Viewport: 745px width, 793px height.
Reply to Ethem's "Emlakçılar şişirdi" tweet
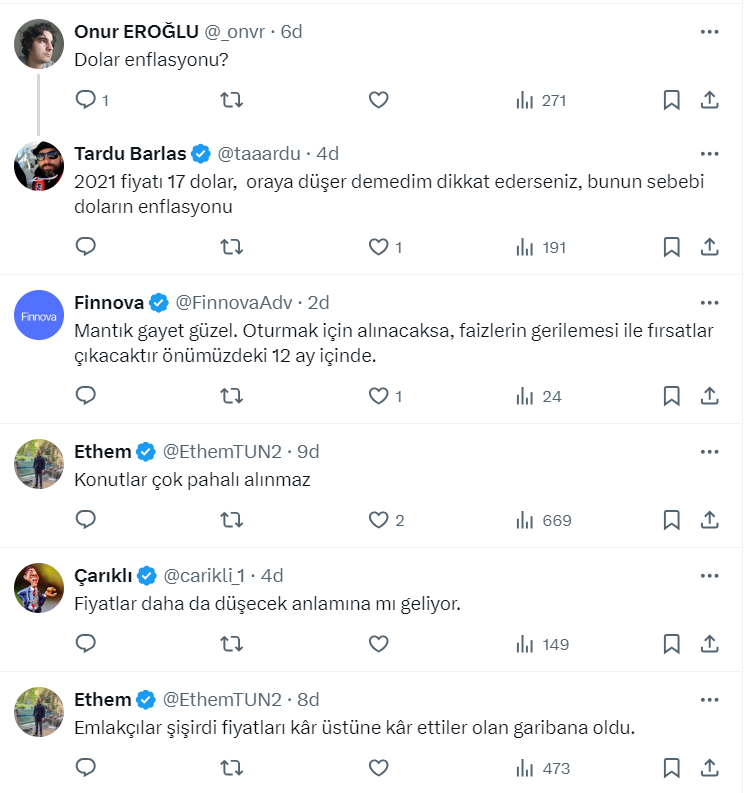click(86, 768)
